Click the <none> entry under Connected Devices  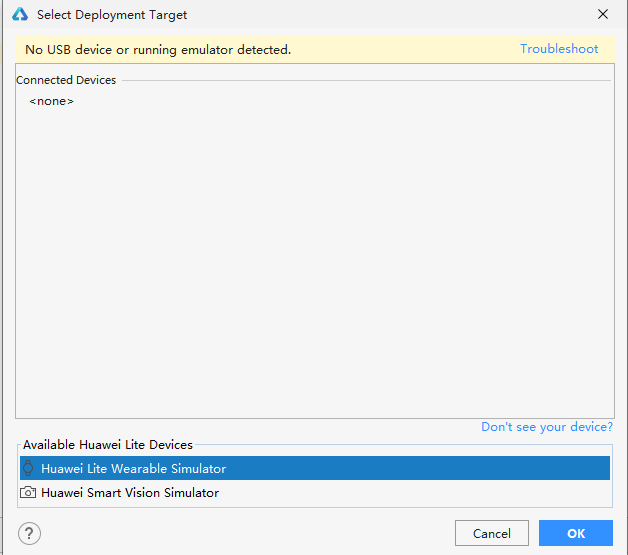point(51,101)
